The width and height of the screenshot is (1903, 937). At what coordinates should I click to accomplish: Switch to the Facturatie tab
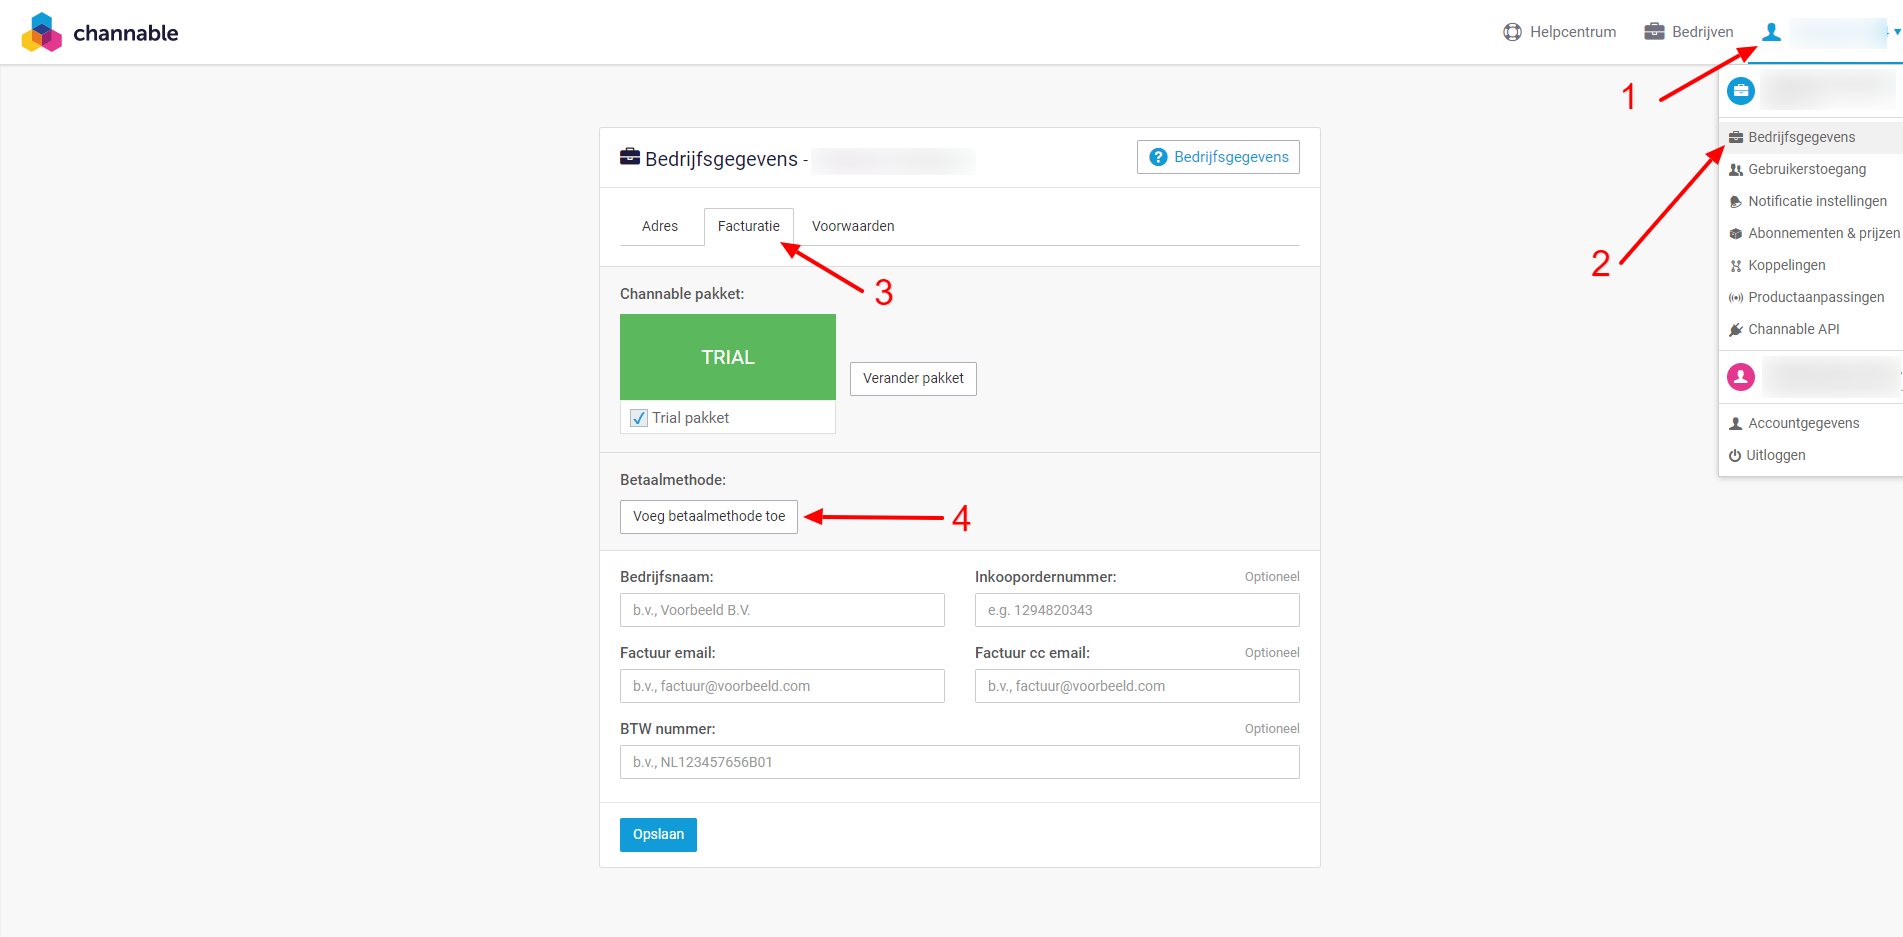(x=749, y=226)
